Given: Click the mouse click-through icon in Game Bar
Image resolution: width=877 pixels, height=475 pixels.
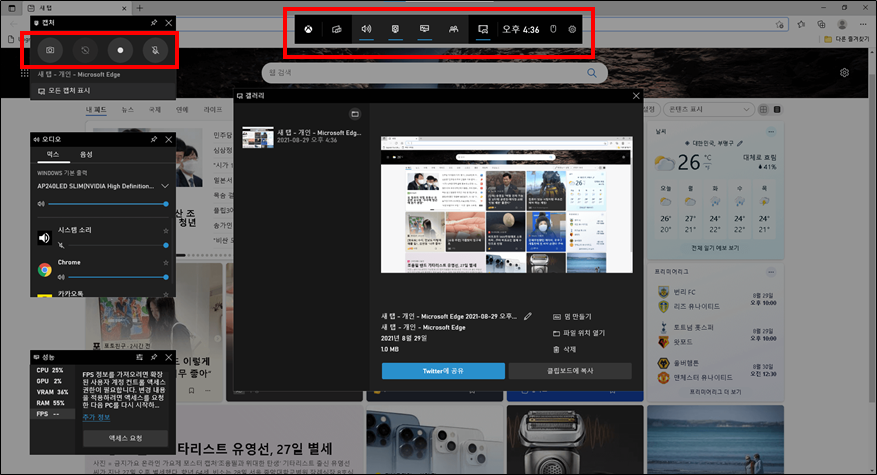Looking at the screenshot, I should [x=553, y=30].
